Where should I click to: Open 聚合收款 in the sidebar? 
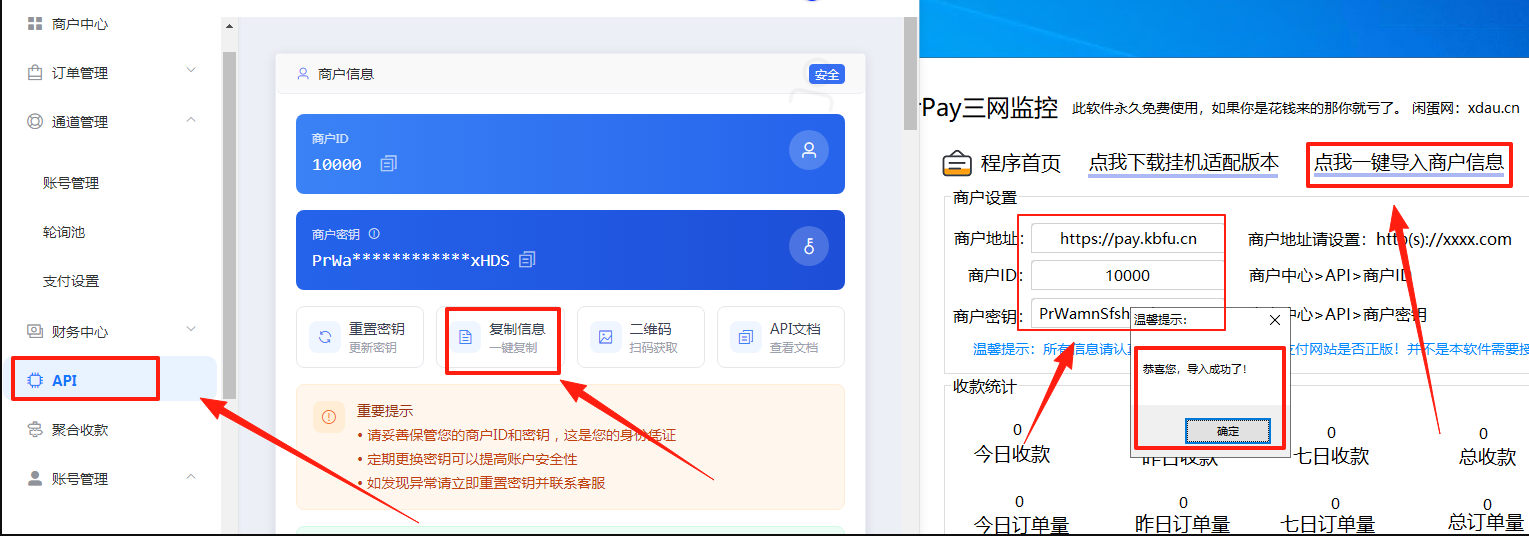point(79,430)
